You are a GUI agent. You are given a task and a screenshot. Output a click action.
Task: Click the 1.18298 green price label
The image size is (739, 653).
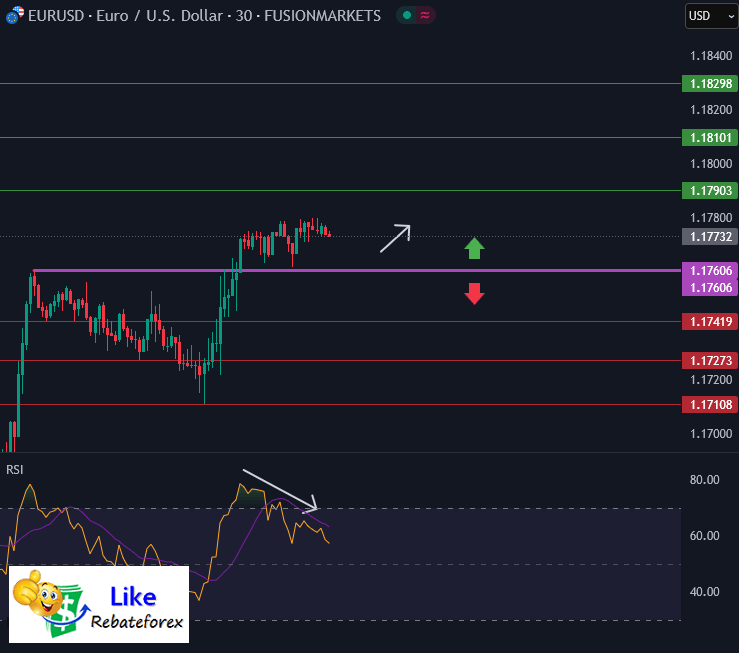[710, 84]
